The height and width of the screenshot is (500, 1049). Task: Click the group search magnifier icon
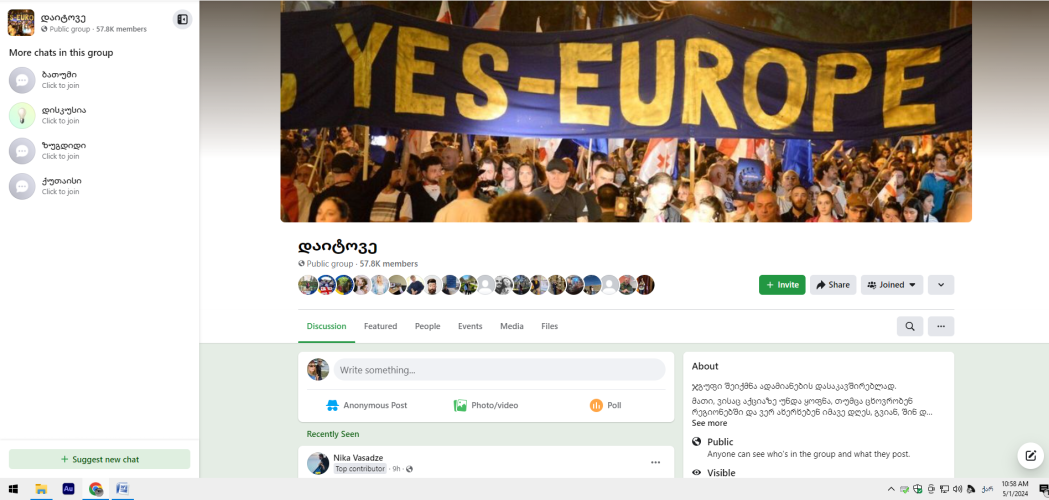[910, 326]
